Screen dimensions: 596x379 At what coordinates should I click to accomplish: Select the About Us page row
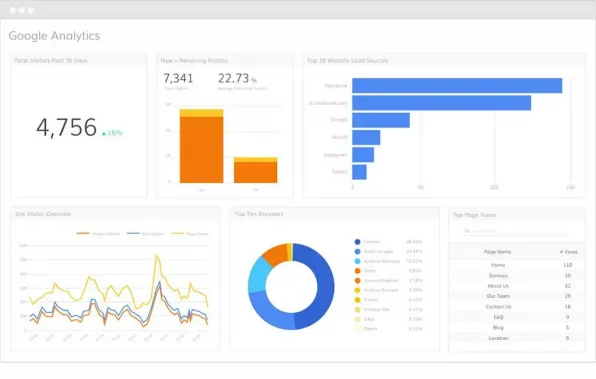coord(517,286)
